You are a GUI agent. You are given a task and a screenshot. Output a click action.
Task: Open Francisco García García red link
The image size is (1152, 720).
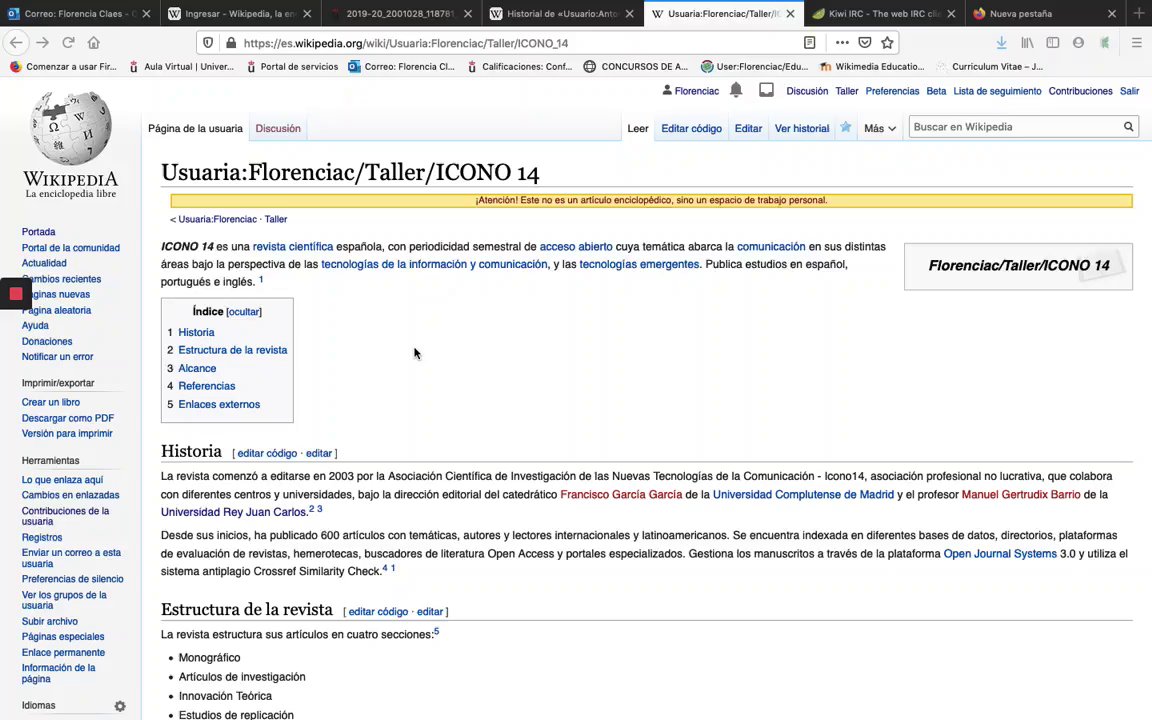coord(621,494)
